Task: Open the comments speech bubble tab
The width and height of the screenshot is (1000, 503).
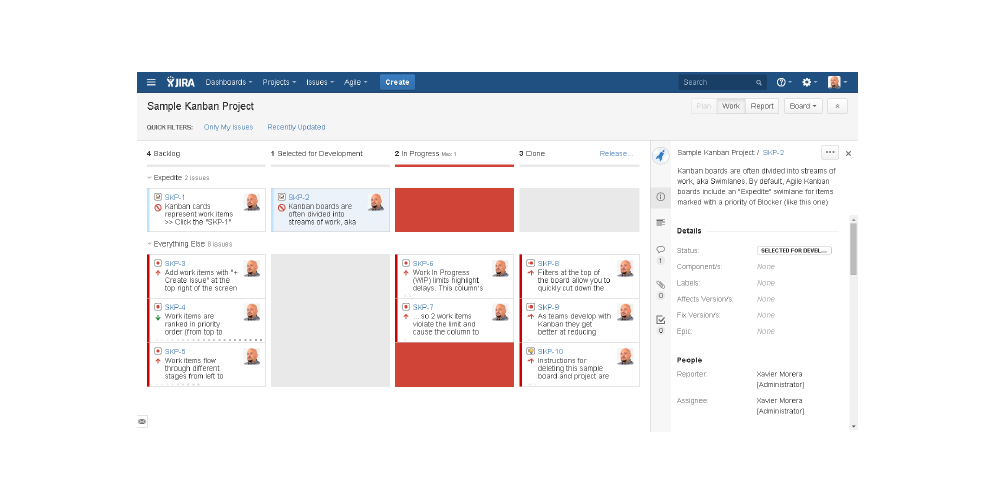Action: [661, 250]
